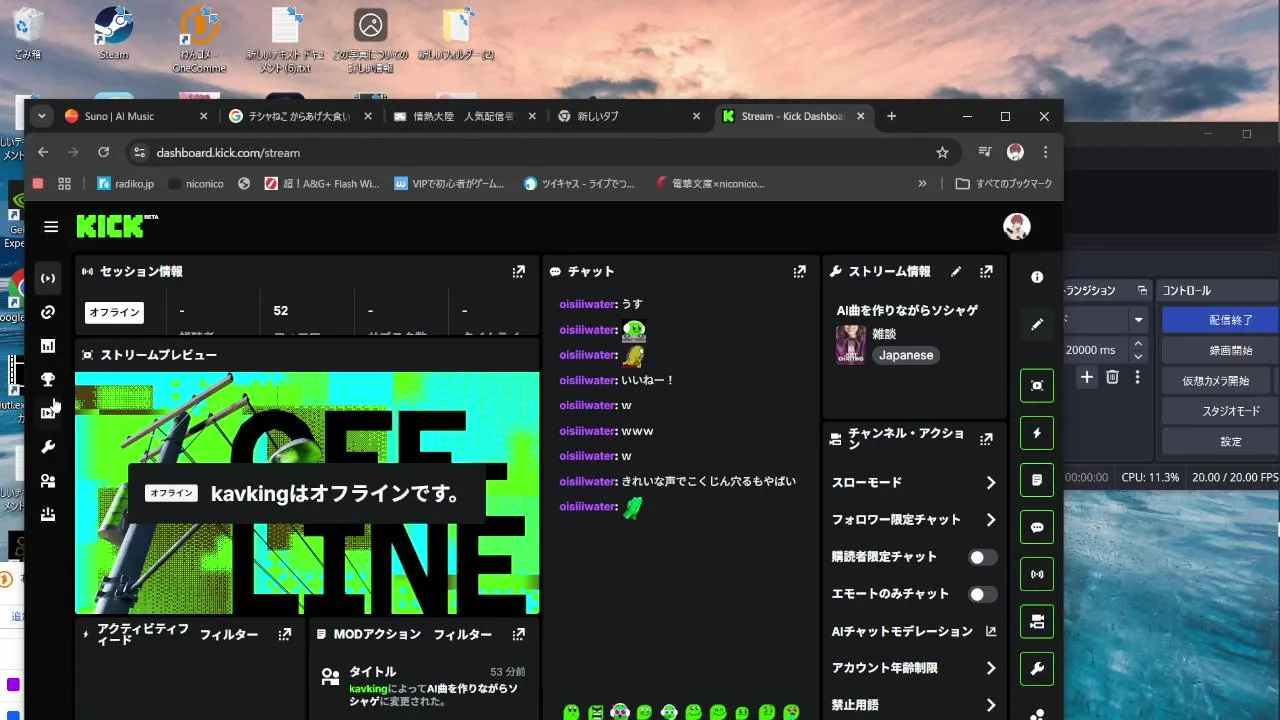Expand the account age restriction option
The image size is (1280, 720).
pos(990,668)
